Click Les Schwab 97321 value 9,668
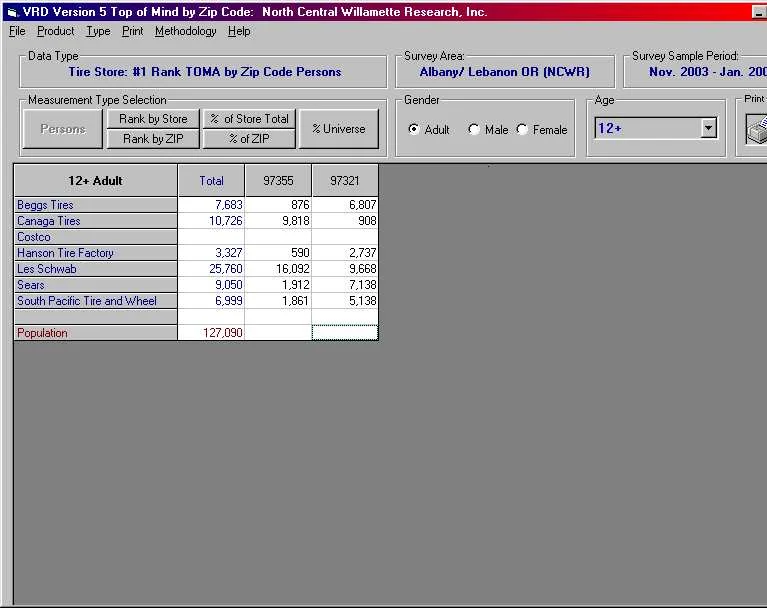Image resolution: width=767 pixels, height=608 pixels. click(345, 269)
